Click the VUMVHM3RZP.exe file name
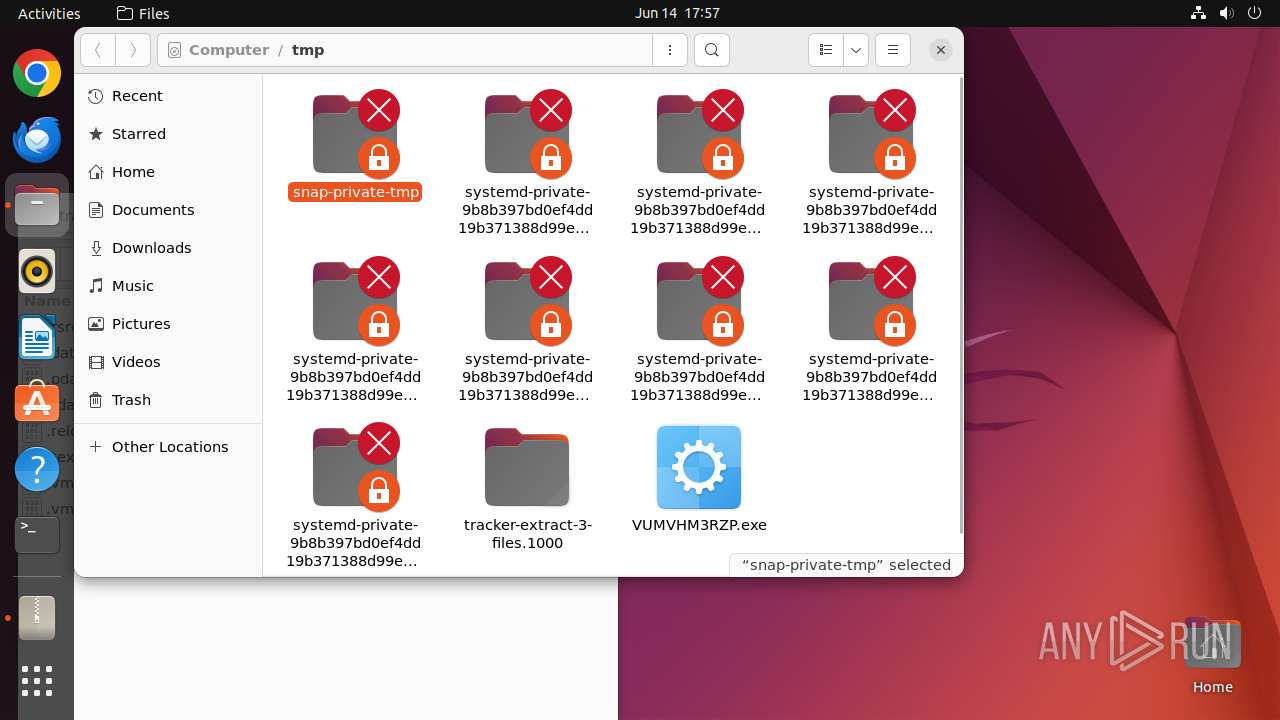1280x720 pixels. 699,525
